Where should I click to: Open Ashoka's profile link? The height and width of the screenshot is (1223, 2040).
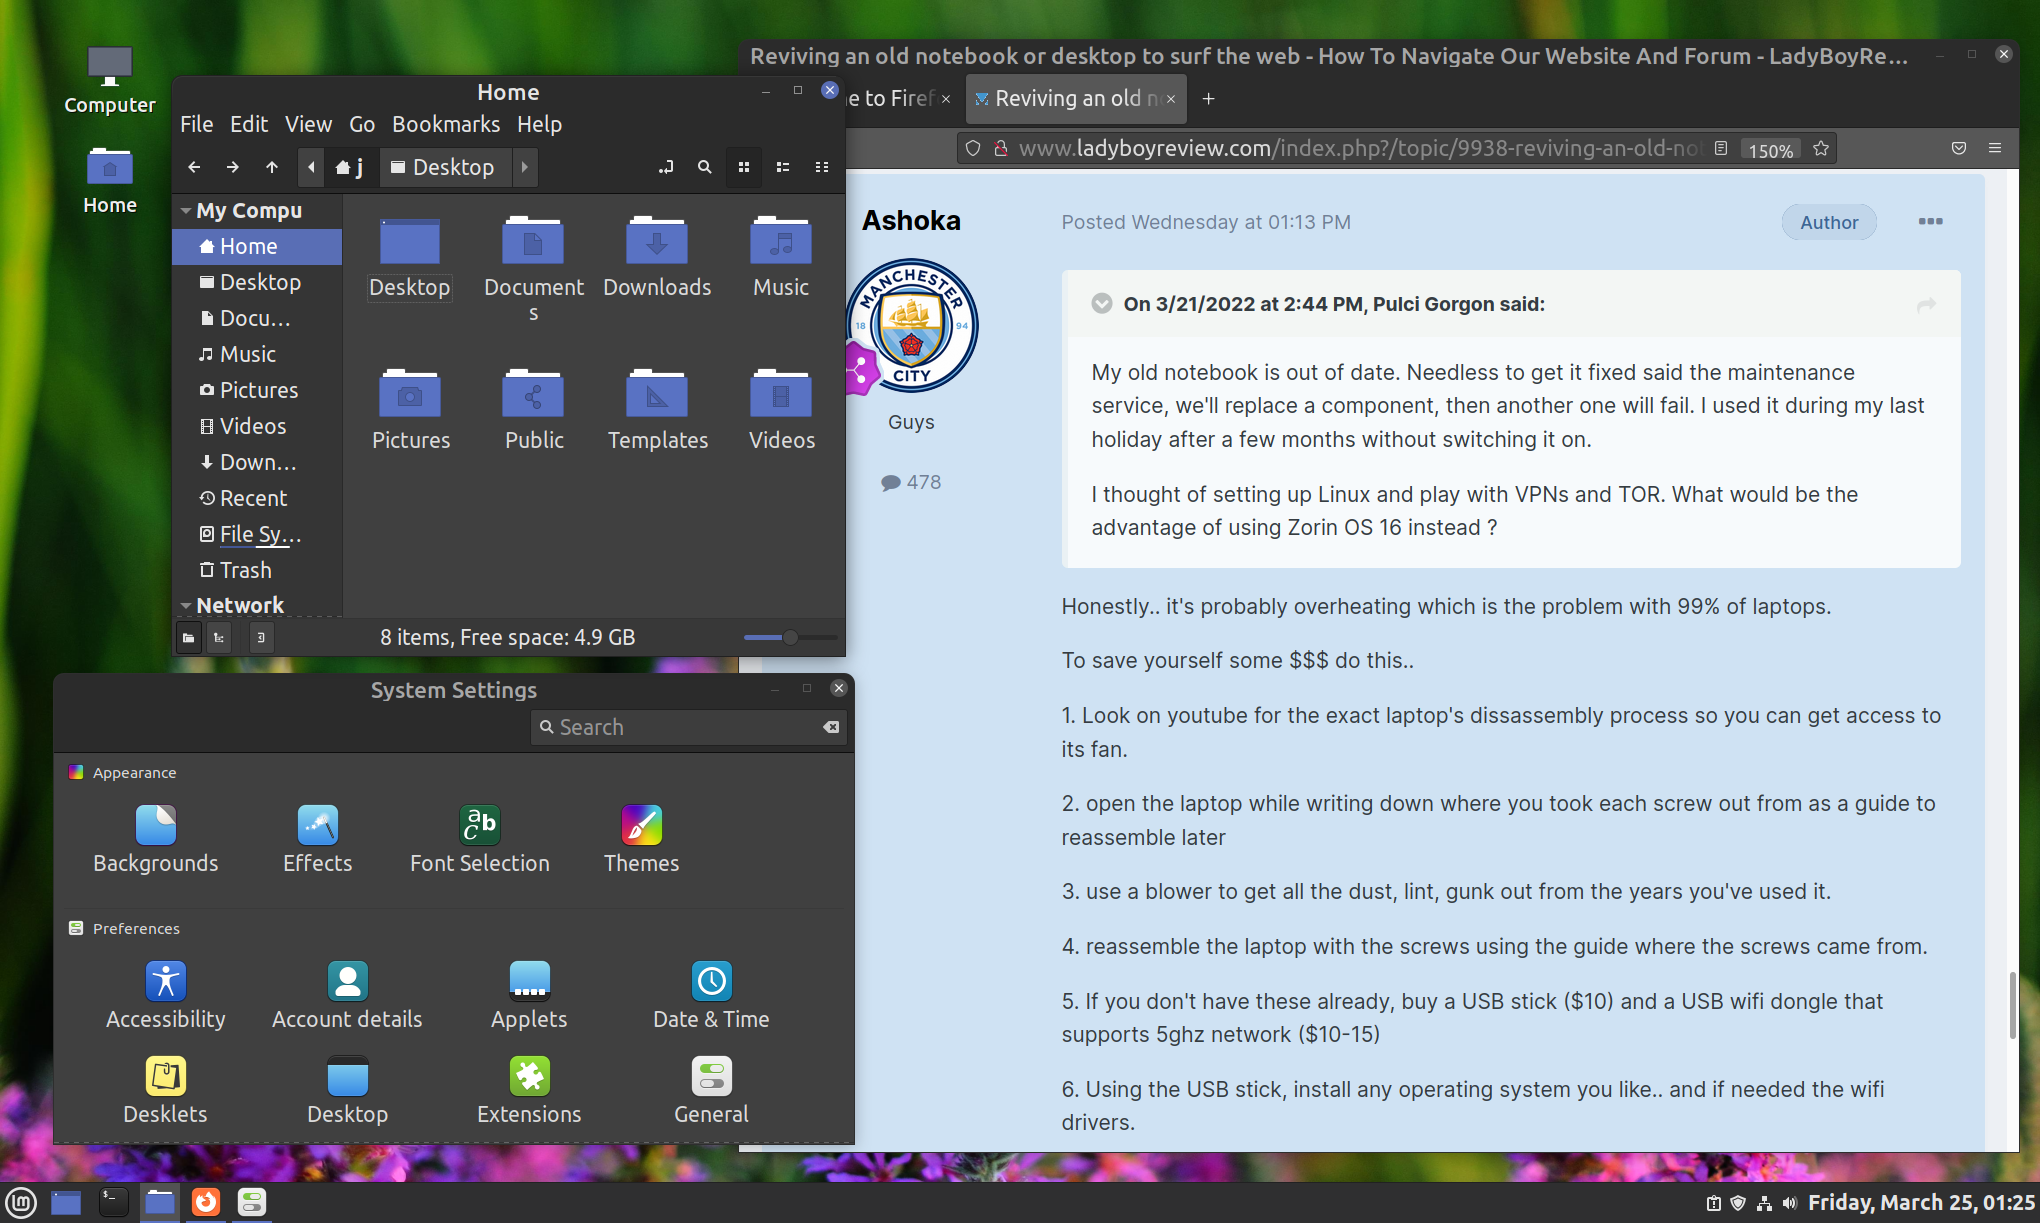click(x=911, y=220)
